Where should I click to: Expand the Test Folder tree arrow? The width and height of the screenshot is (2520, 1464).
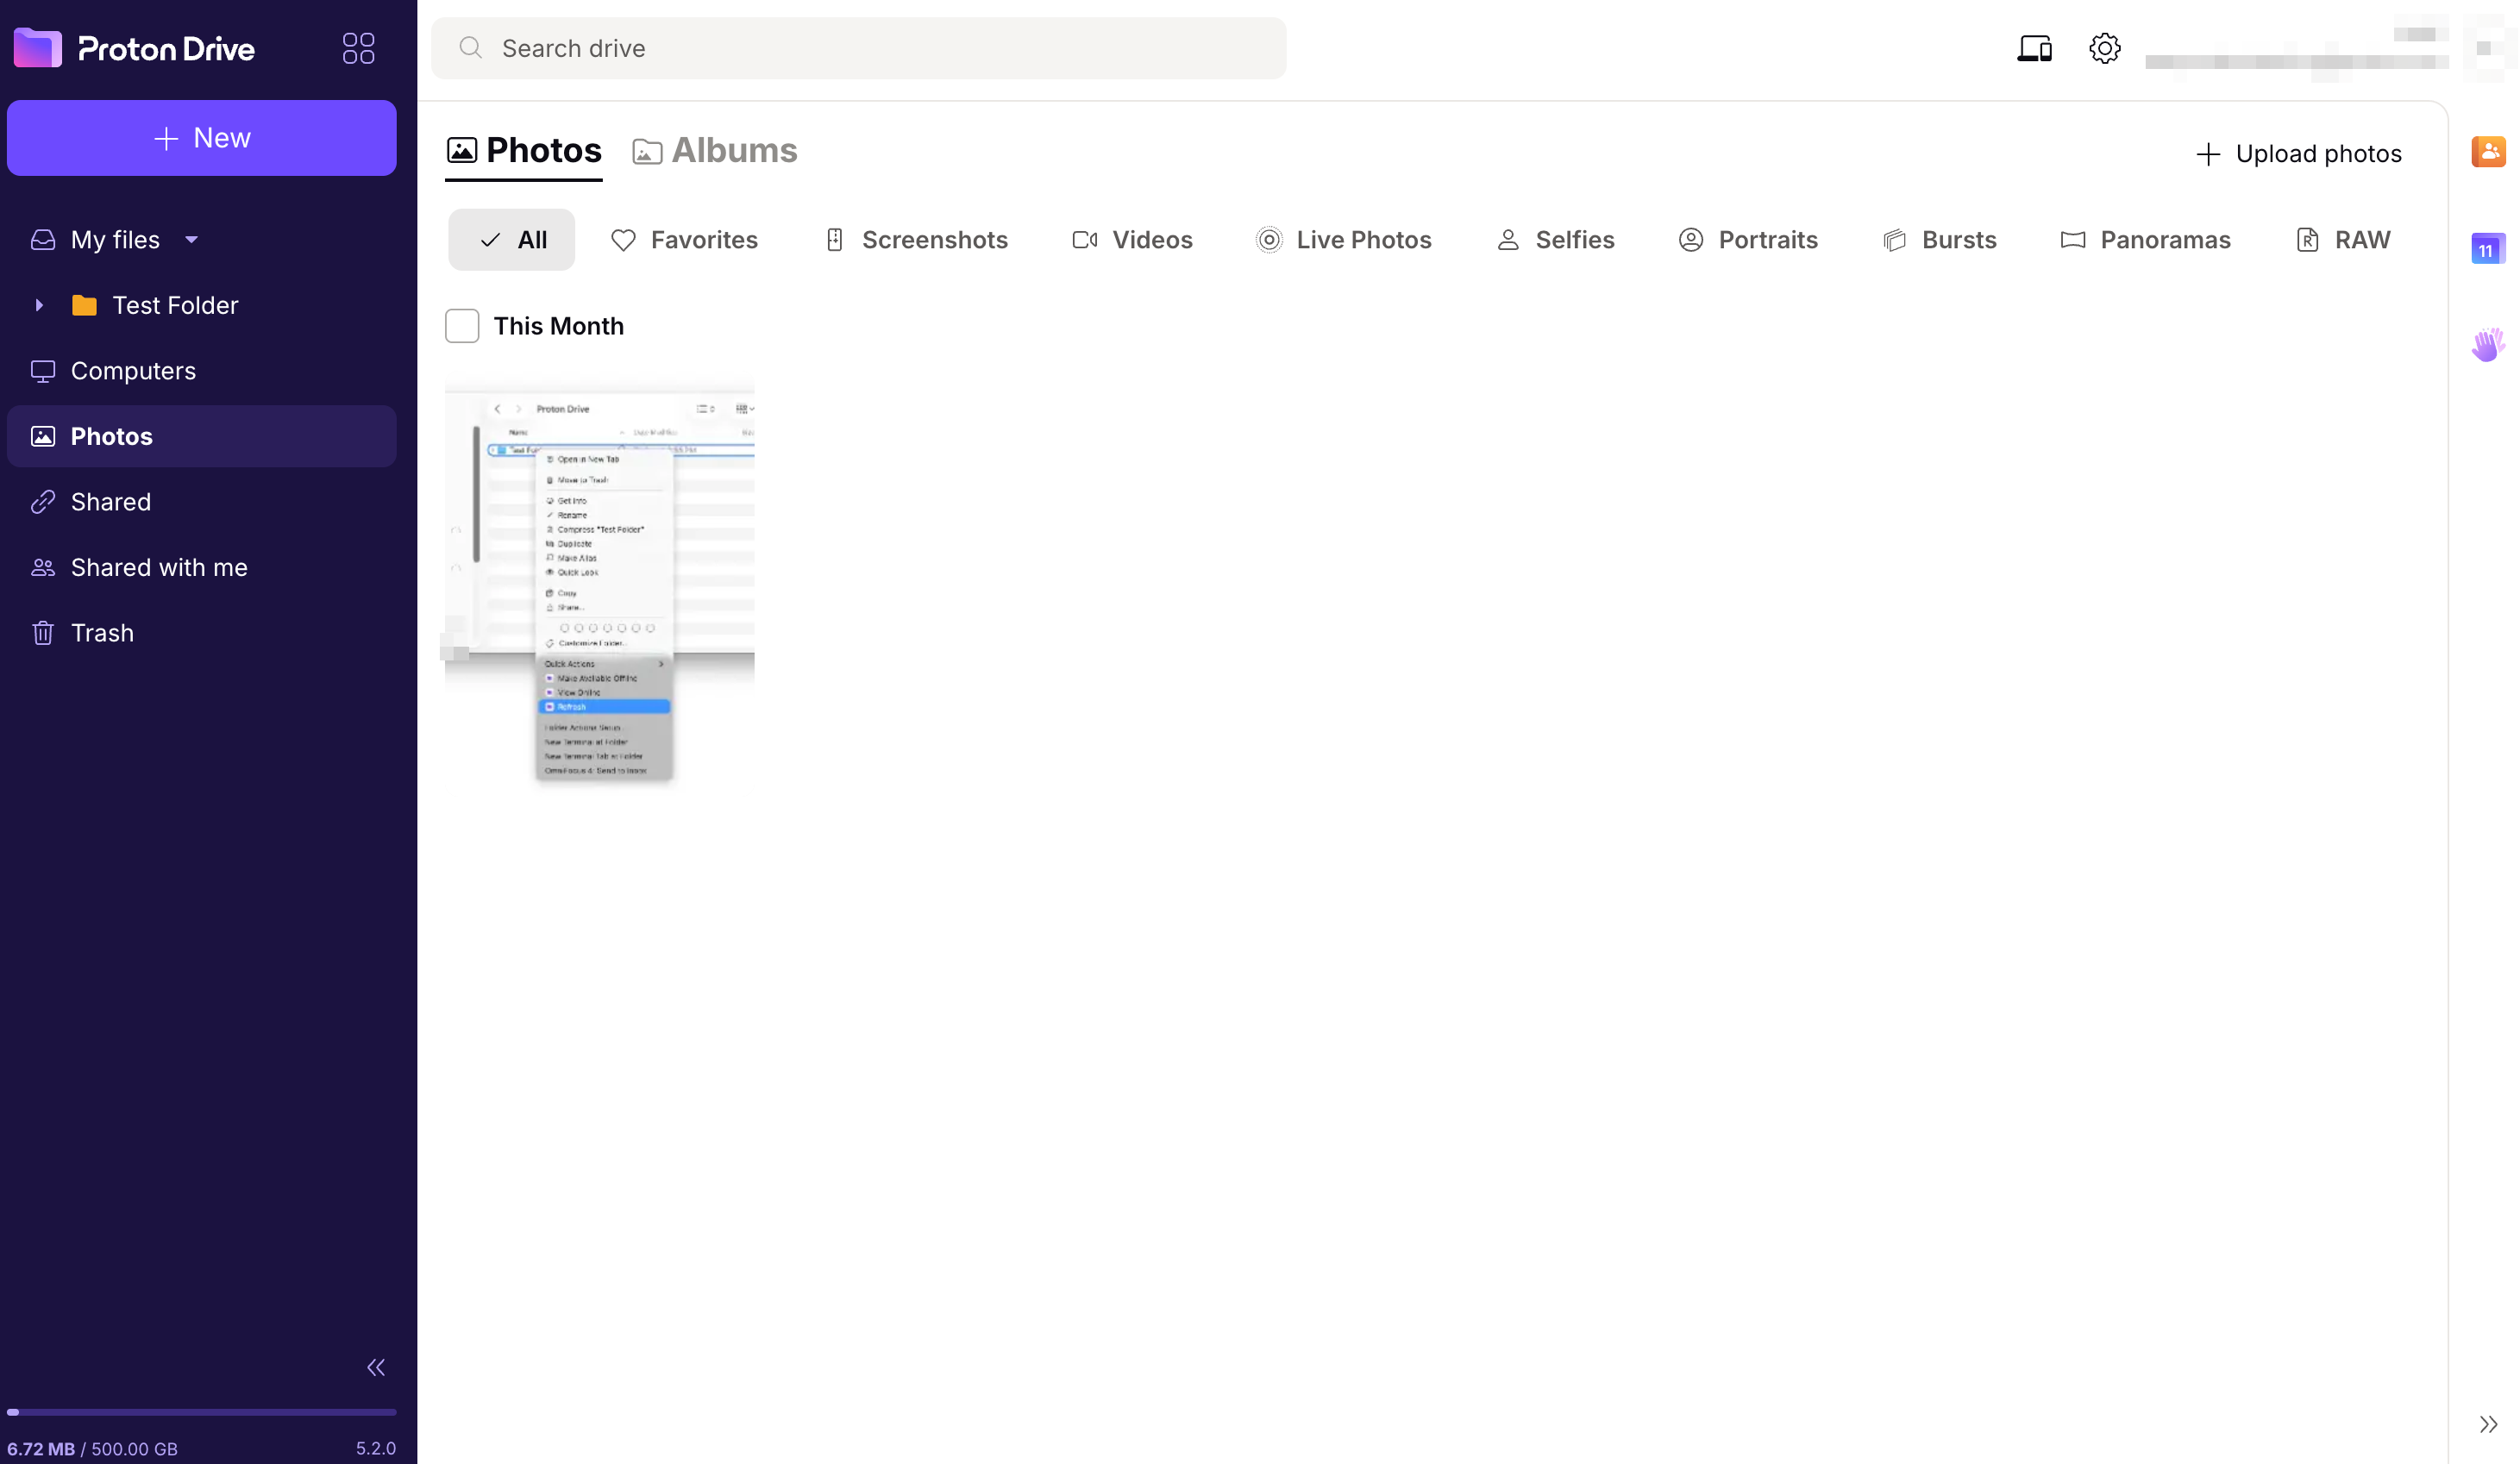coord(39,305)
